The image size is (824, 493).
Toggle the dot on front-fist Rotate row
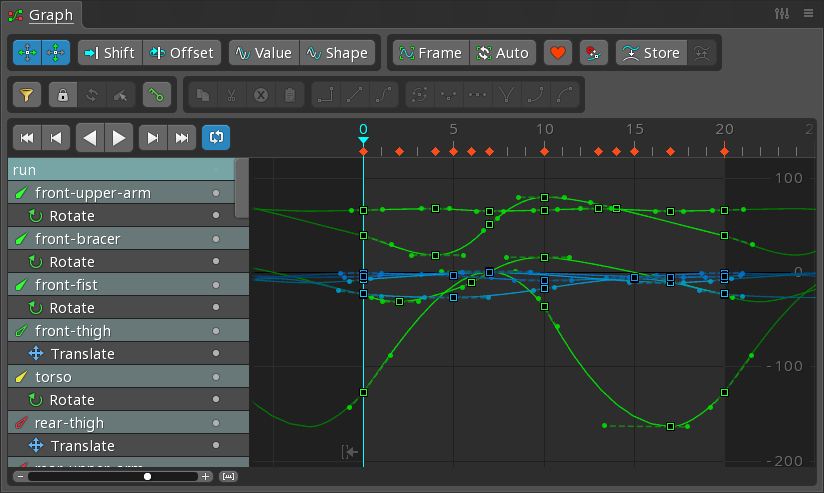click(x=215, y=308)
